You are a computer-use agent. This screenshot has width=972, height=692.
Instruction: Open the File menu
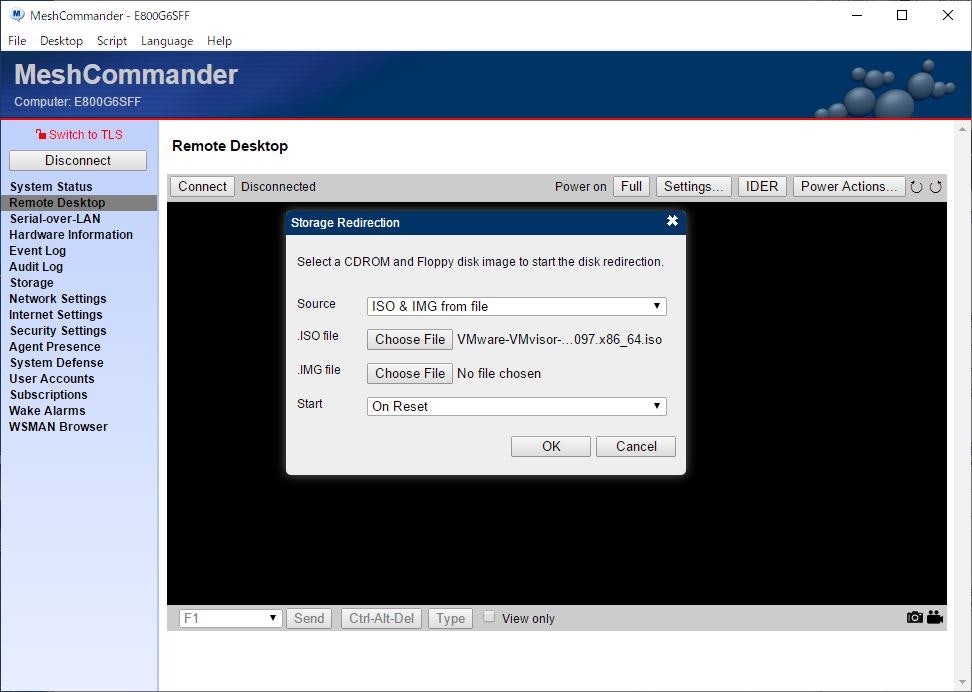click(17, 41)
